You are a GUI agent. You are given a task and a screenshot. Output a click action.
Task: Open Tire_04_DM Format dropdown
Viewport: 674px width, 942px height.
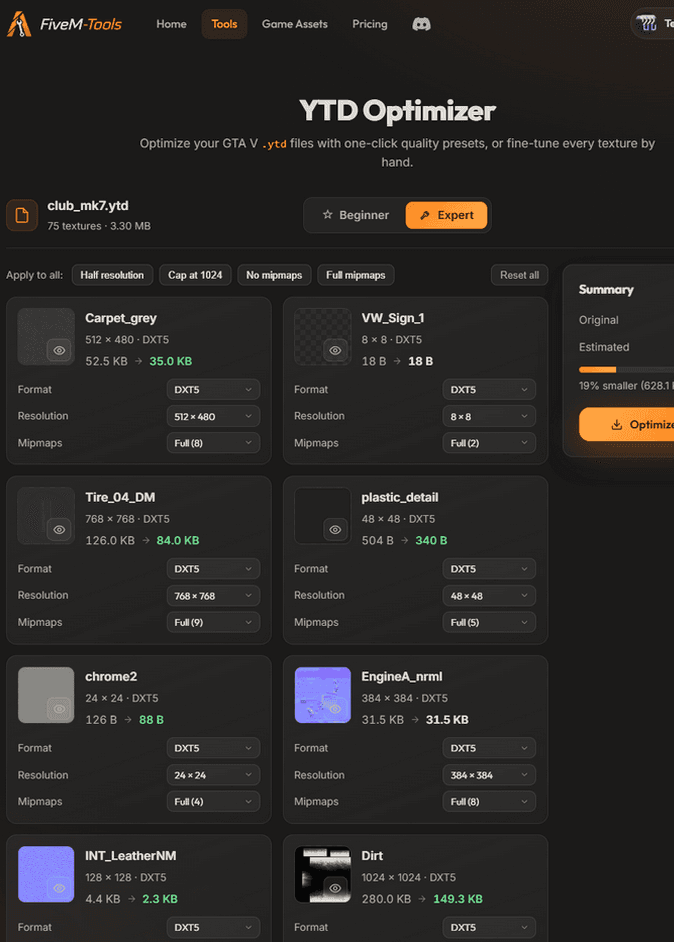[213, 569]
